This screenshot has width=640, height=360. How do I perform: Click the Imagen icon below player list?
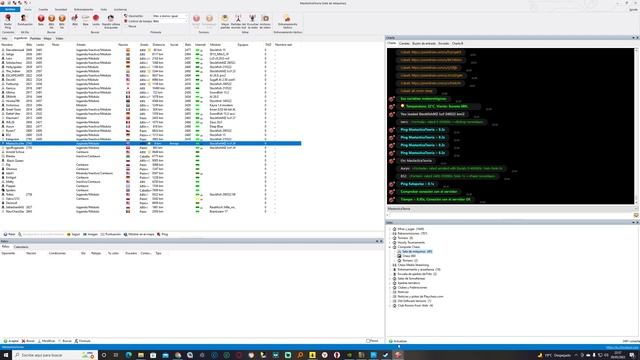tap(91, 234)
